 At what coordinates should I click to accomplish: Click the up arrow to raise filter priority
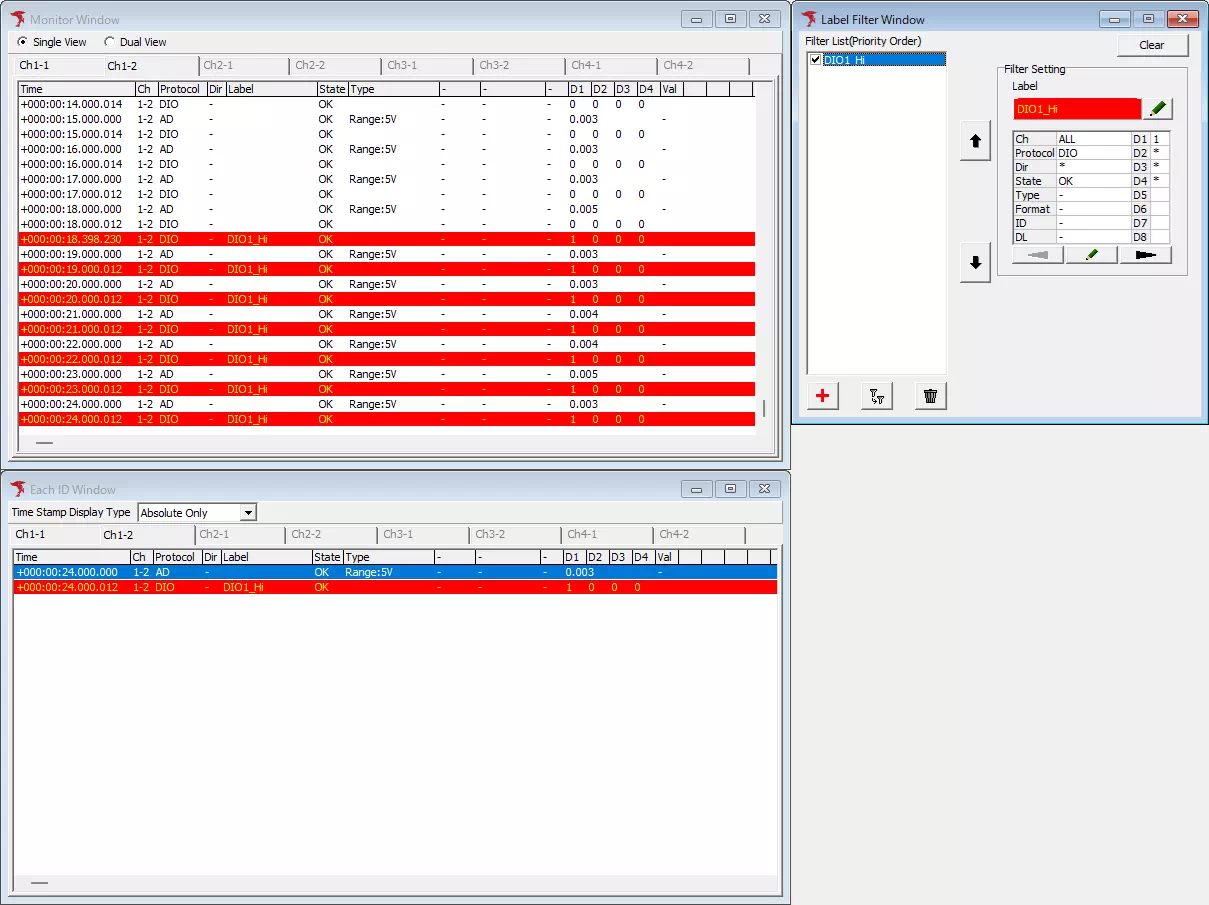pos(975,141)
